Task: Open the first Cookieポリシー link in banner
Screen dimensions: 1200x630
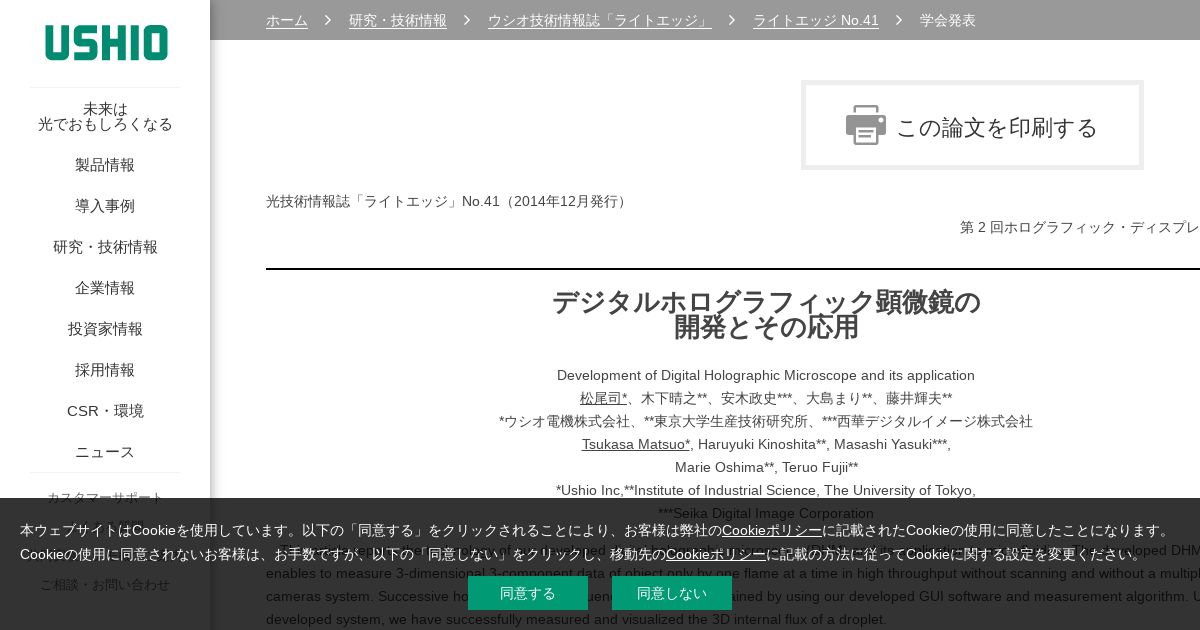Action: tap(772, 530)
